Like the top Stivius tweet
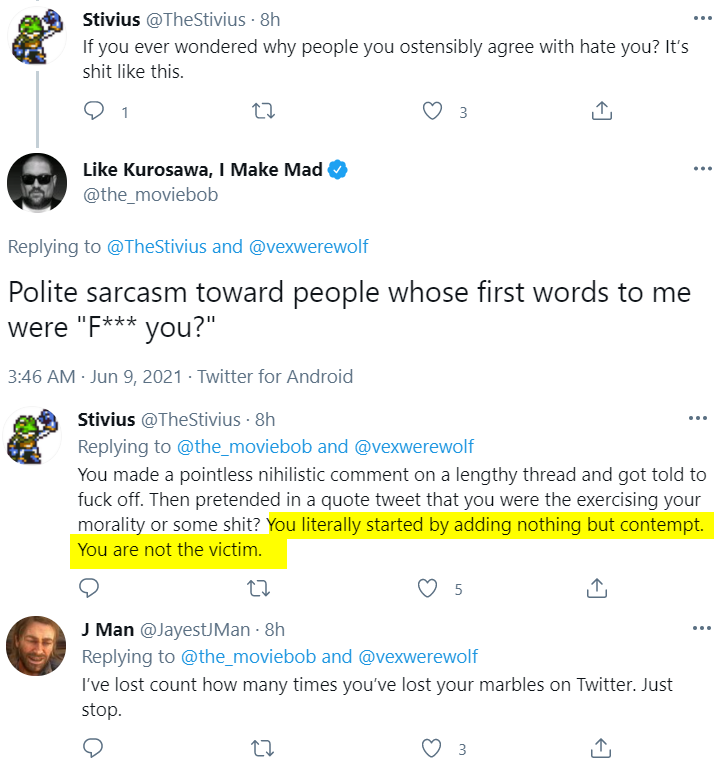Screen dimensions: 720x765 pyautogui.click(x=432, y=111)
